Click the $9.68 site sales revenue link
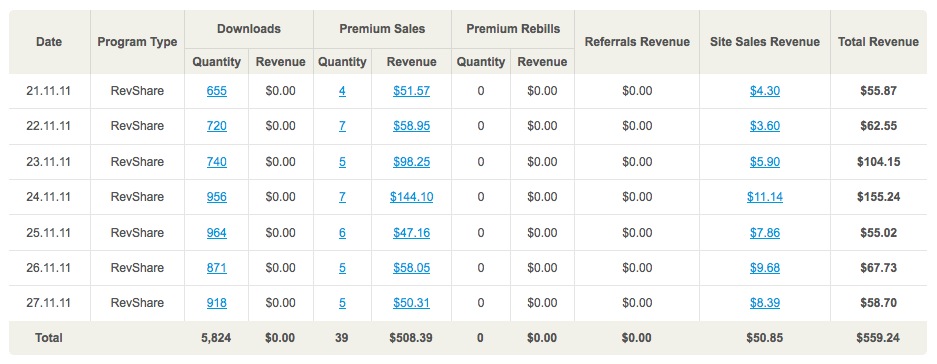 coord(764,268)
